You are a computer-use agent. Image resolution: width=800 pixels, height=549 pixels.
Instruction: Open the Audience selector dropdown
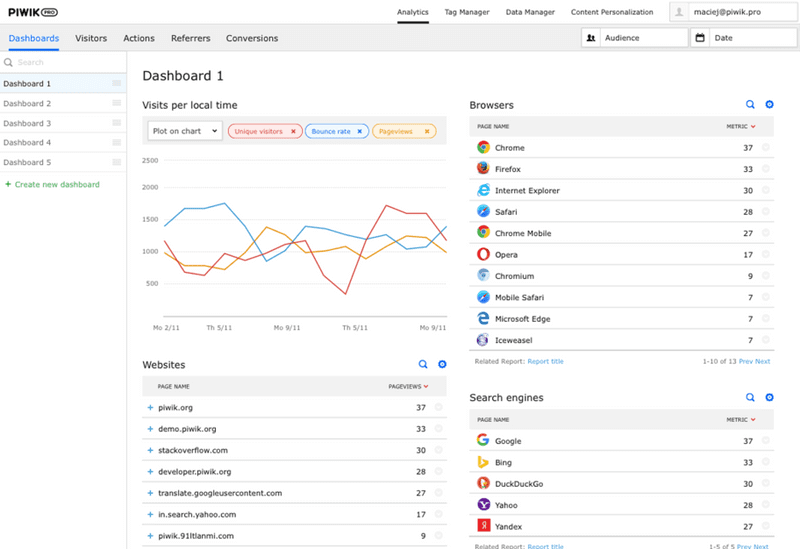pos(634,38)
